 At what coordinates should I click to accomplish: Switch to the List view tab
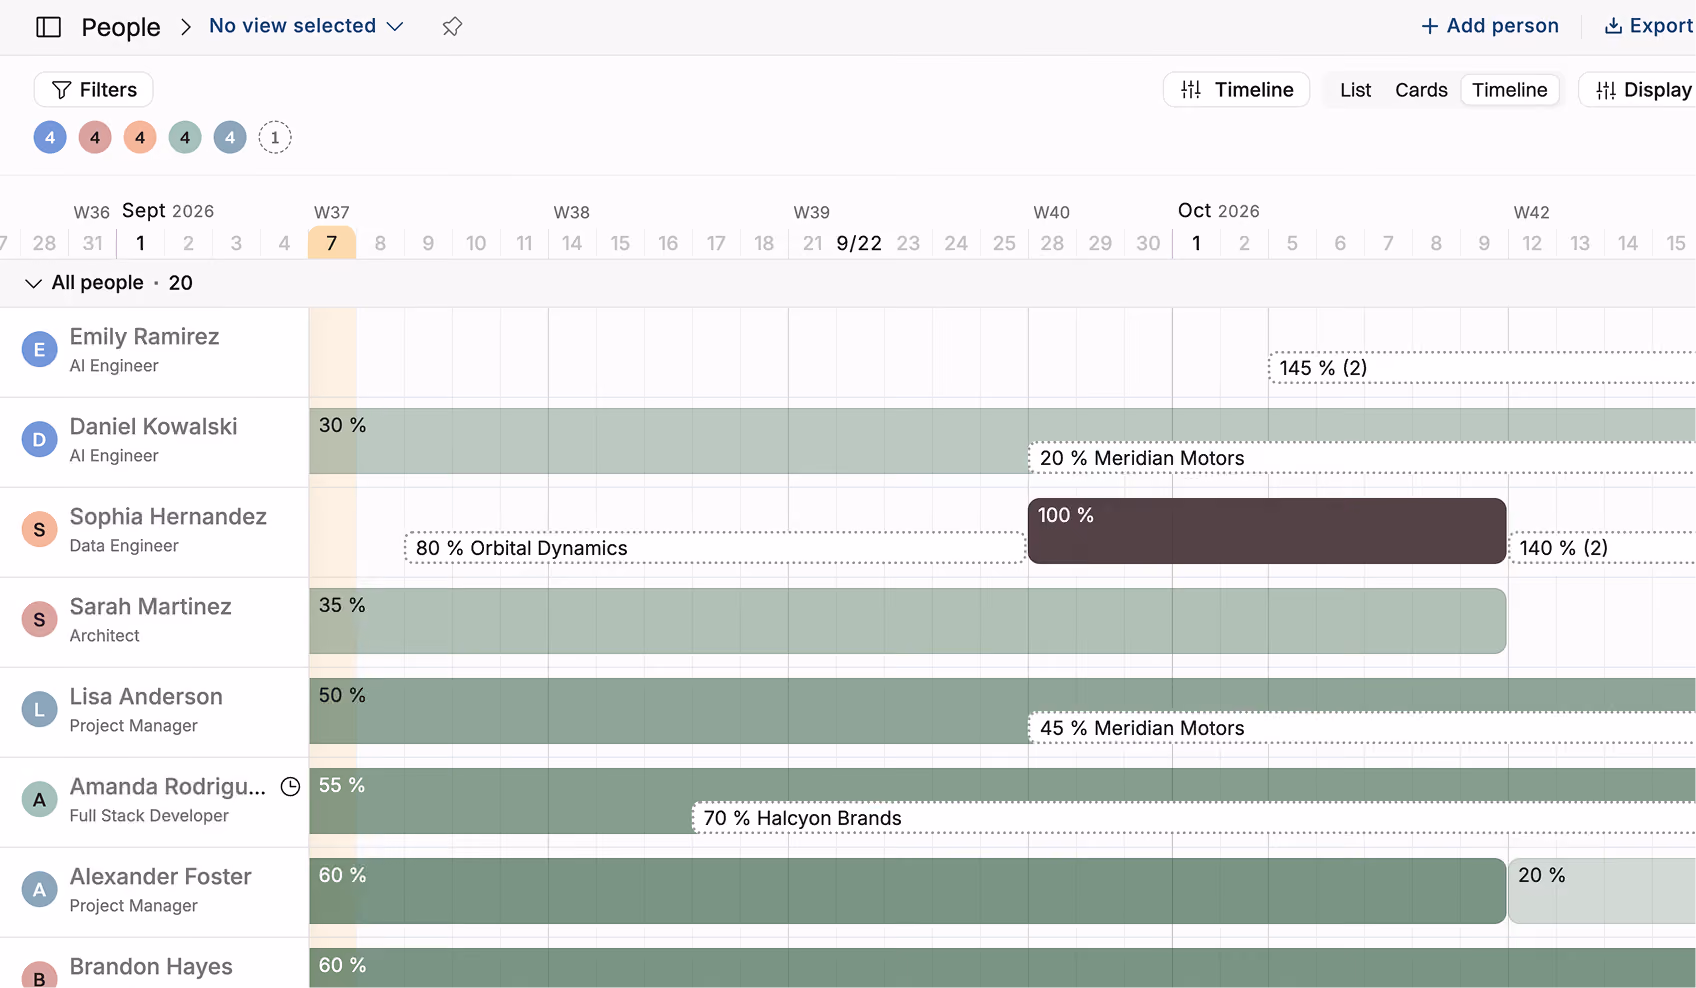(x=1355, y=90)
